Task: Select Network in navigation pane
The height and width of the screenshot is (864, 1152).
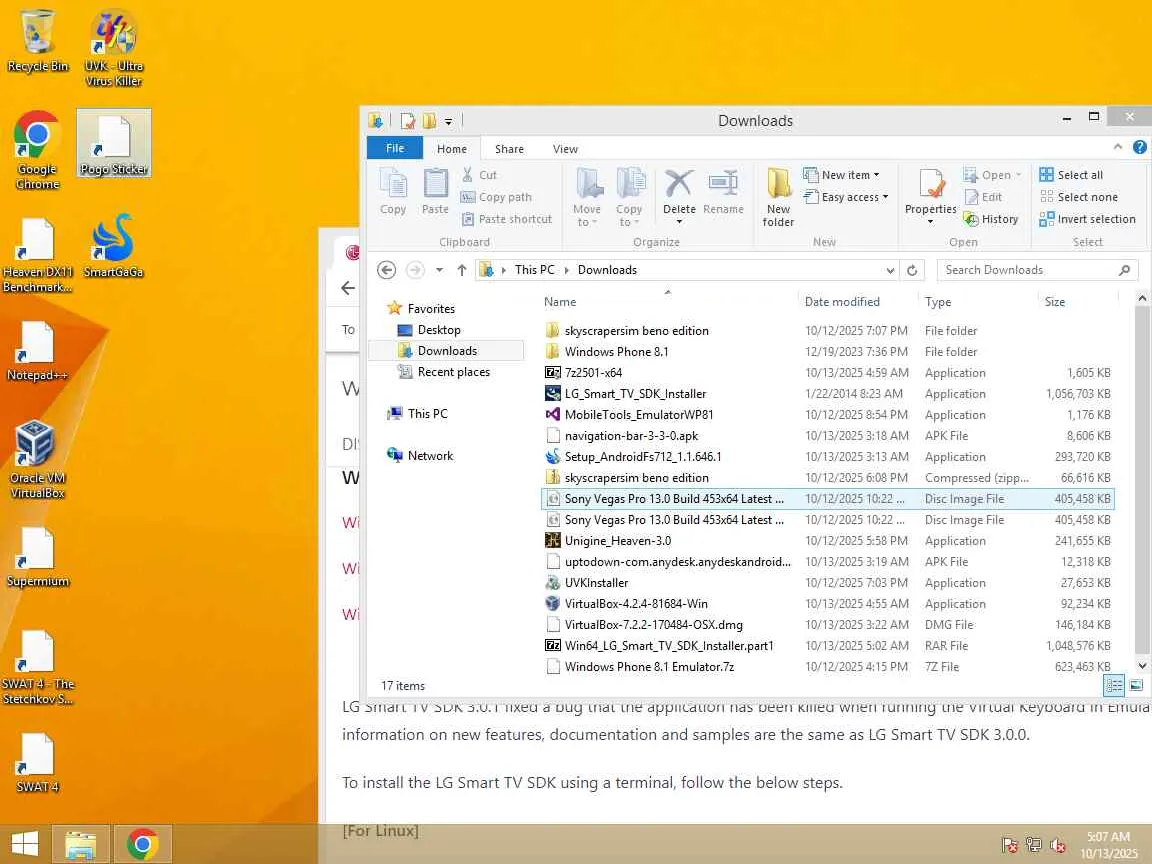Action: (x=430, y=456)
